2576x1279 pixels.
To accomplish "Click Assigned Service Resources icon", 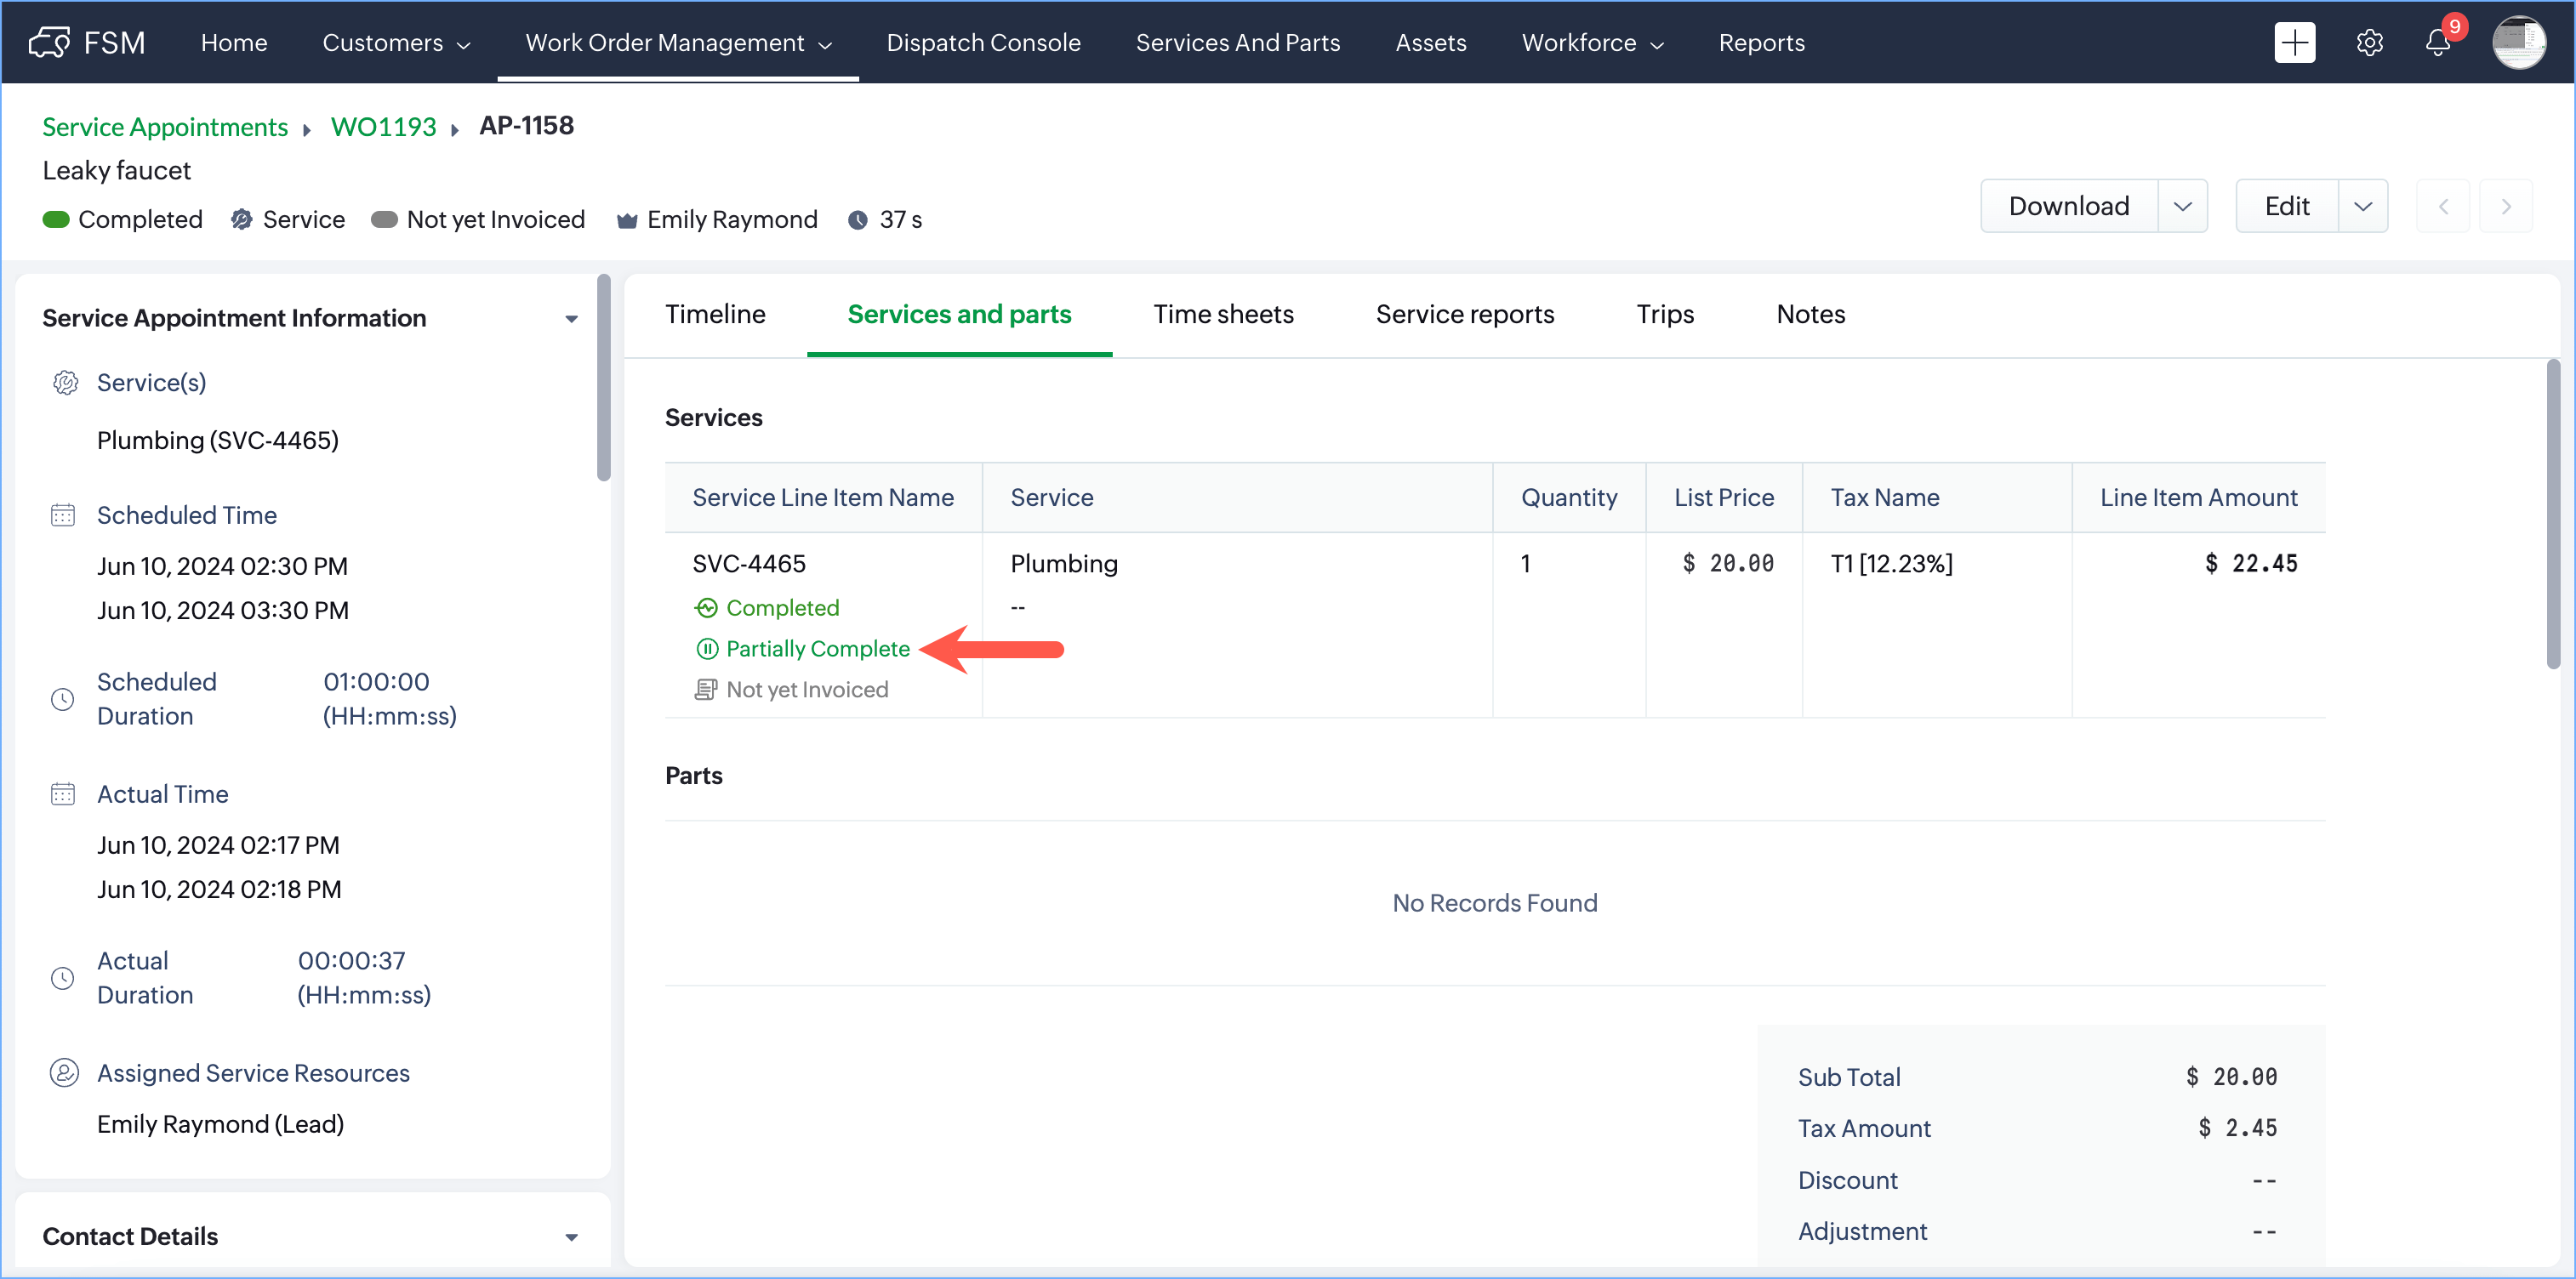I will [64, 1073].
